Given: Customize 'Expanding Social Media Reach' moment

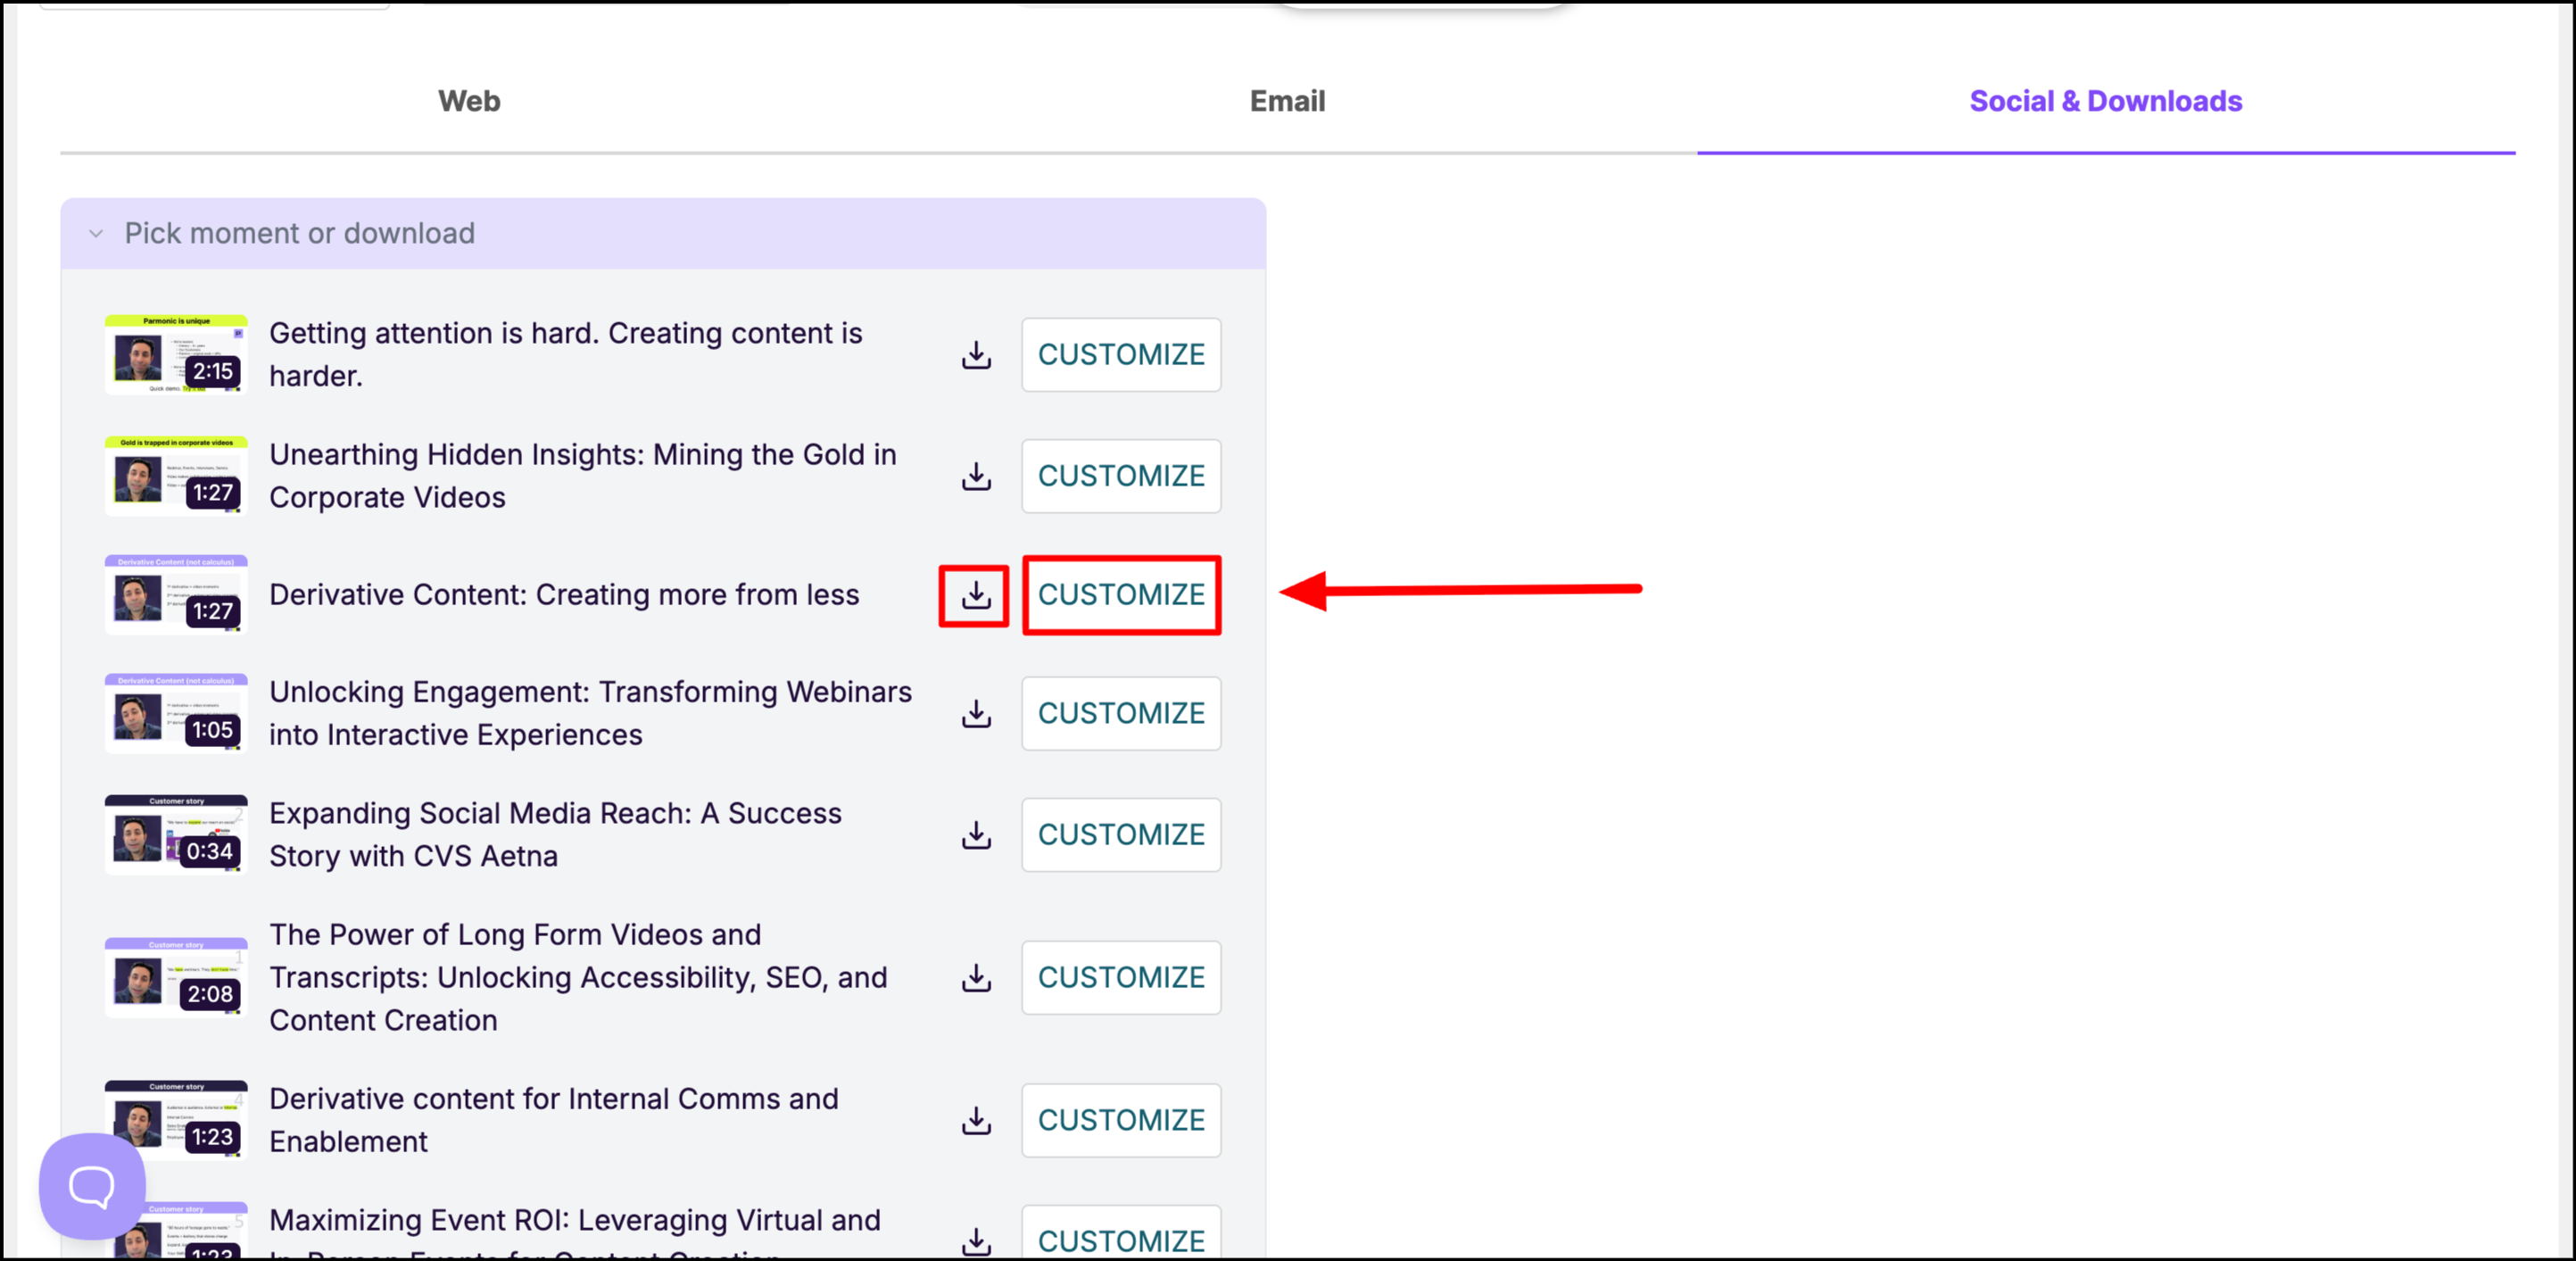Looking at the screenshot, I should [x=1120, y=835].
